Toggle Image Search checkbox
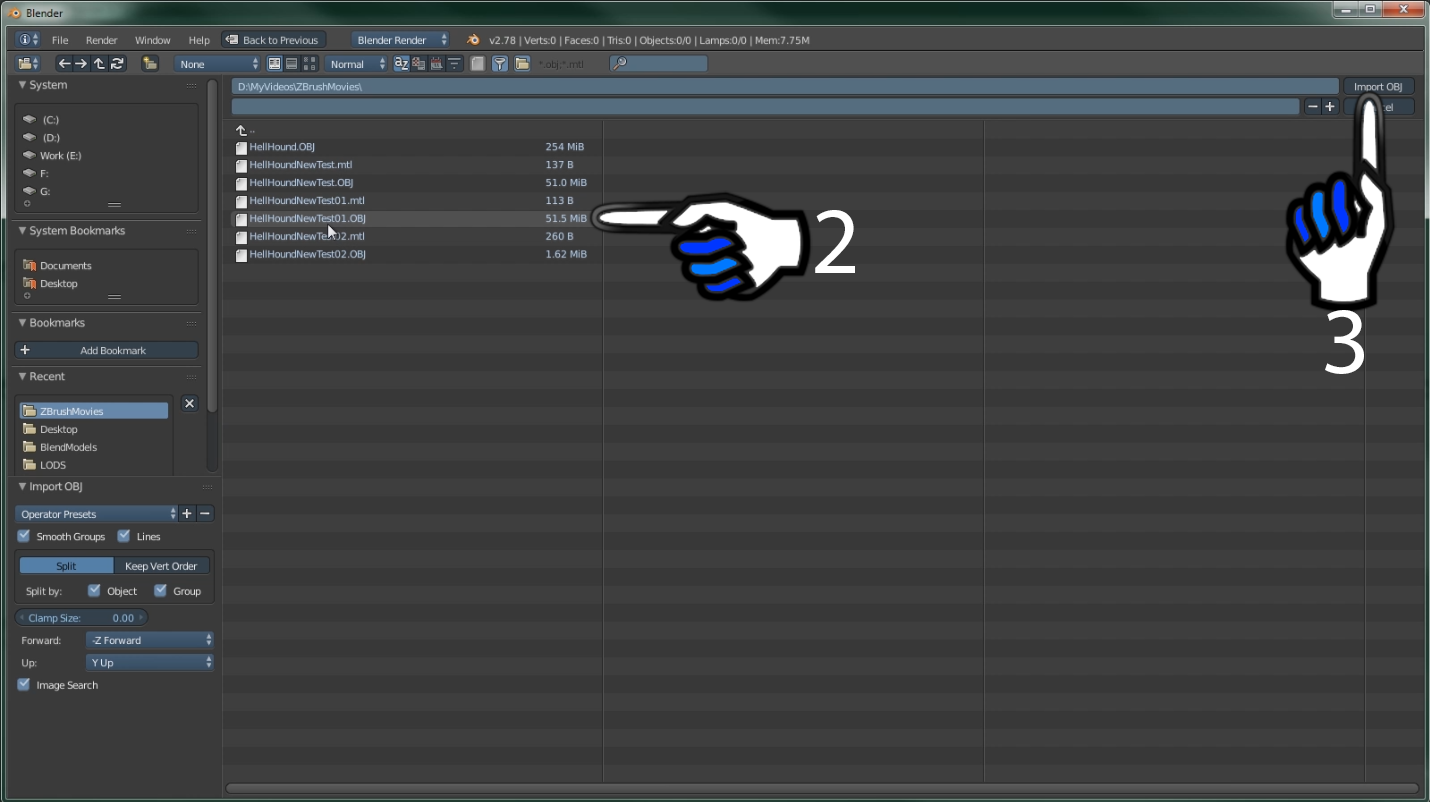1430x802 pixels. pyautogui.click(x=24, y=685)
